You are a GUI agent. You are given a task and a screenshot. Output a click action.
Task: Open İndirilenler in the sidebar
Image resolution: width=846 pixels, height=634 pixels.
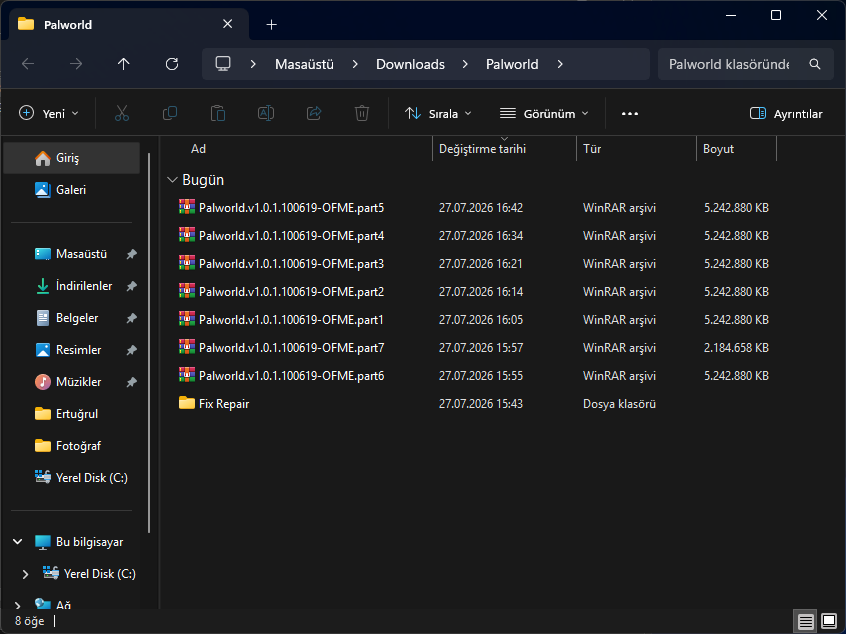coord(71,286)
